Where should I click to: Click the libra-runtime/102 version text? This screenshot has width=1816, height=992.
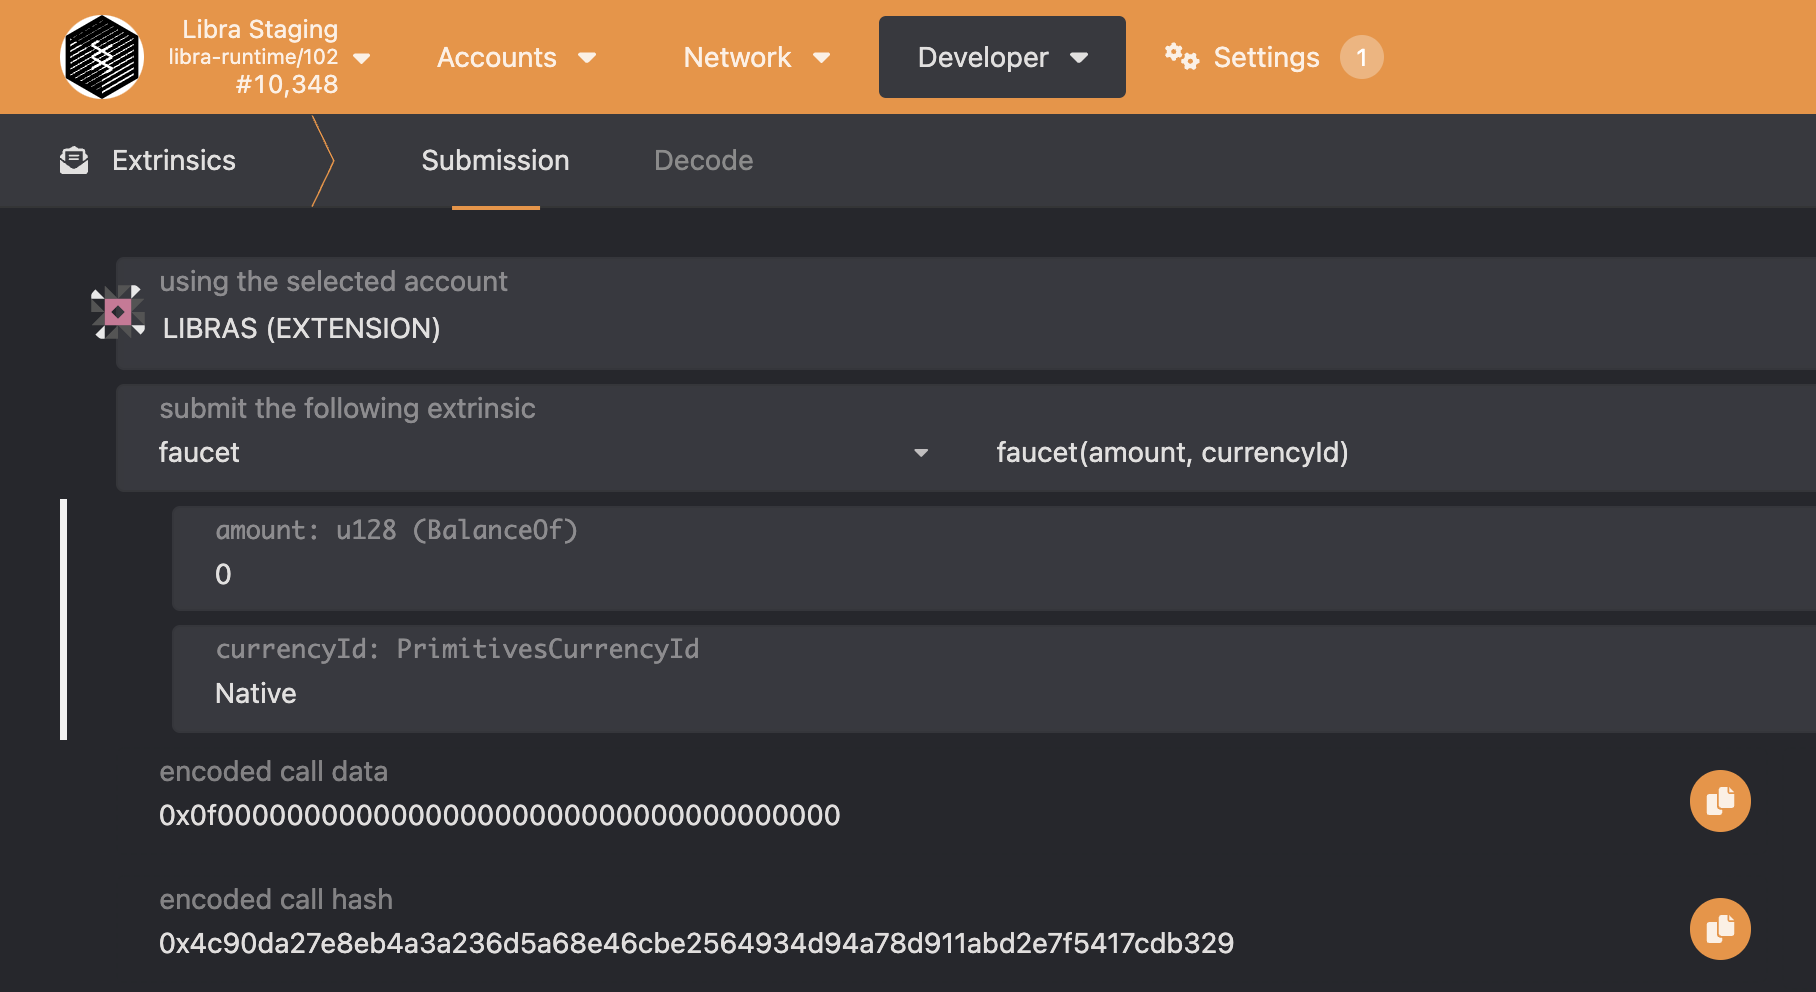(x=253, y=57)
